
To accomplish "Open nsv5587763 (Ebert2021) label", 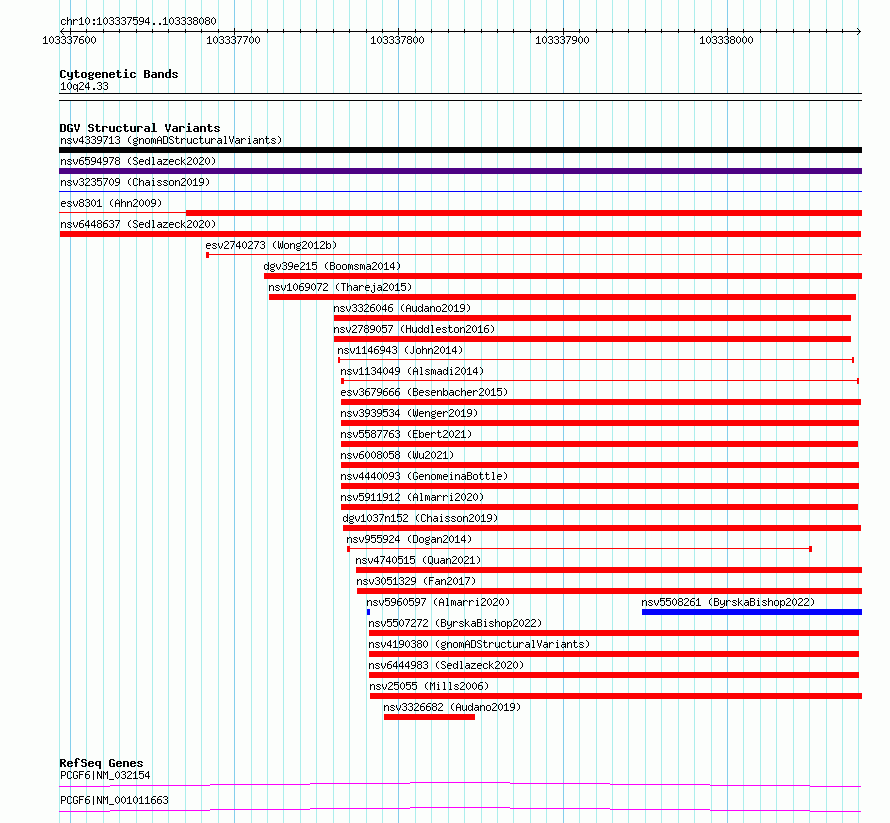I will [x=406, y=434].
